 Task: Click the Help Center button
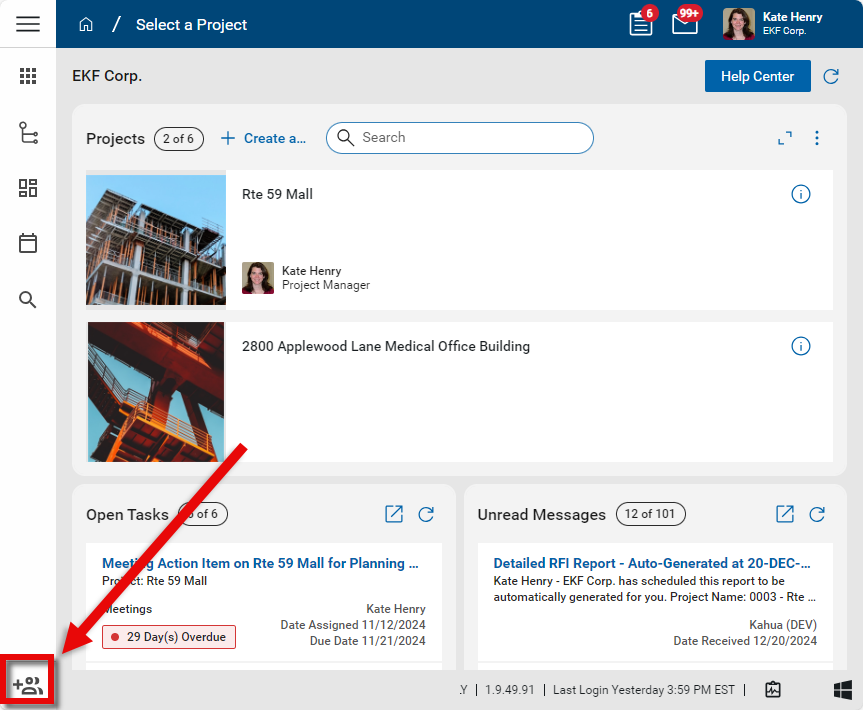click(x=757, y=76)
